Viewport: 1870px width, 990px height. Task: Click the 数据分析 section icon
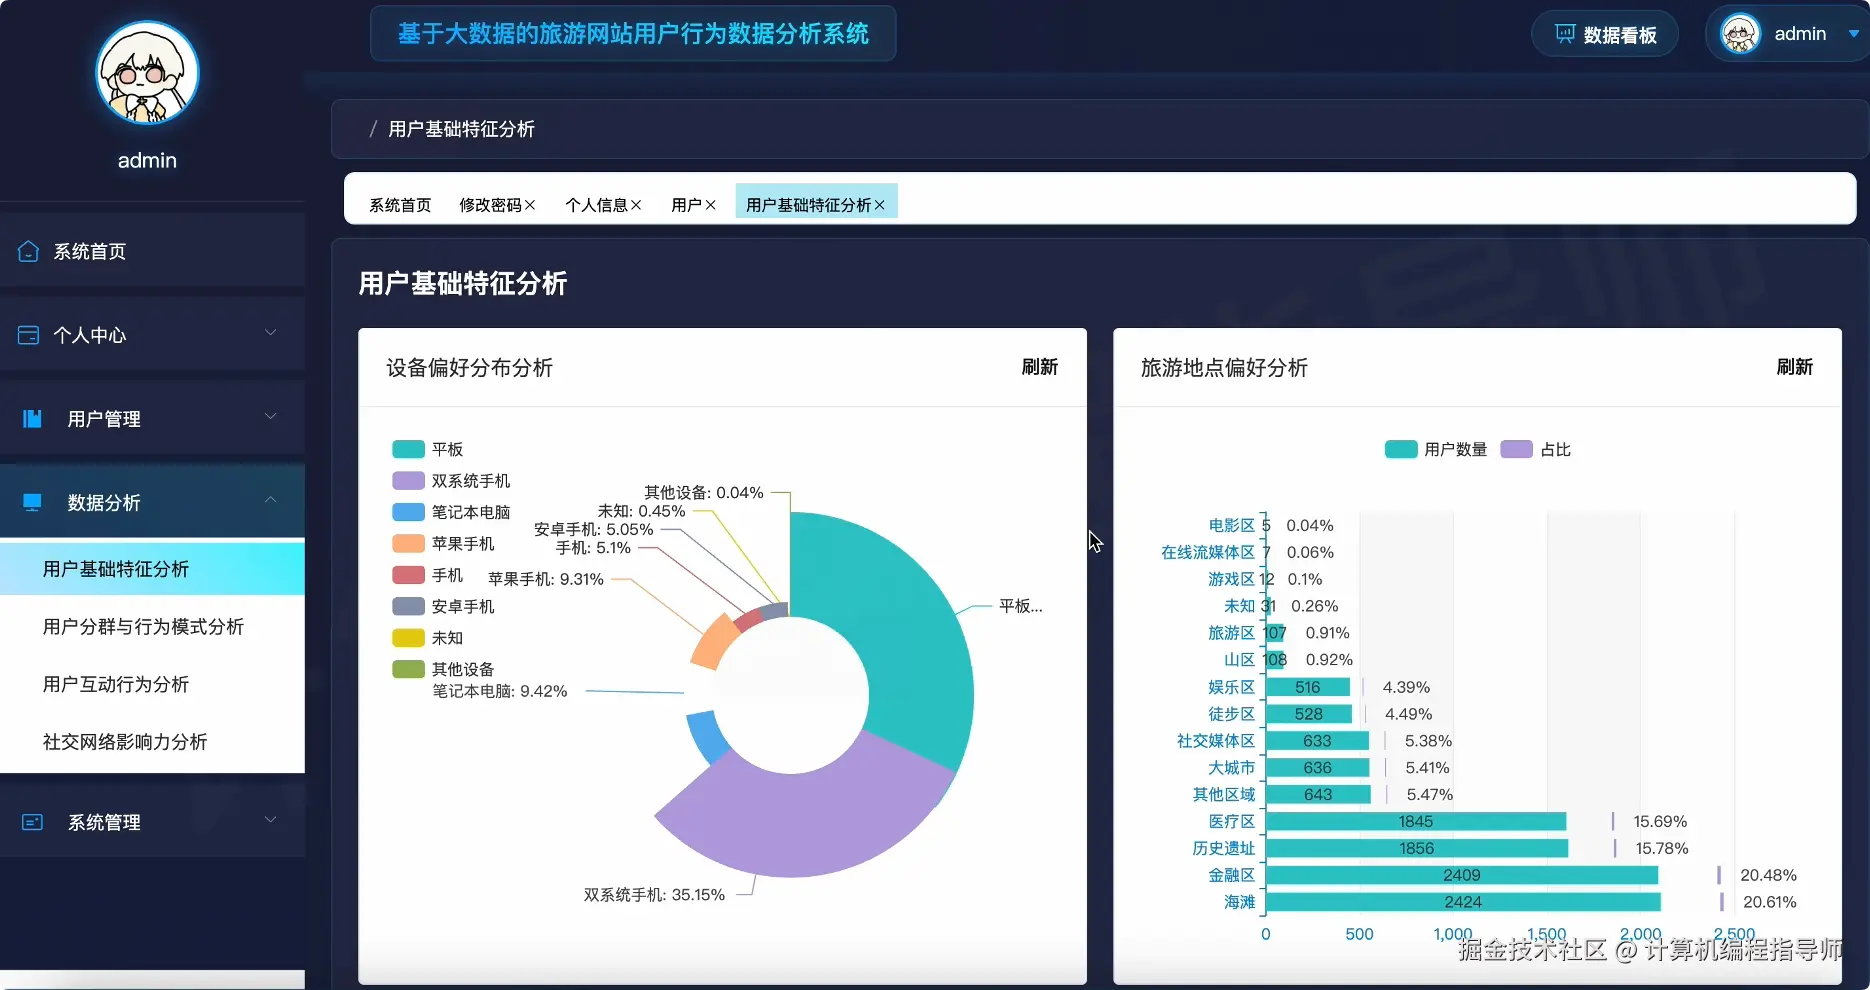click(x=31, y=502)
